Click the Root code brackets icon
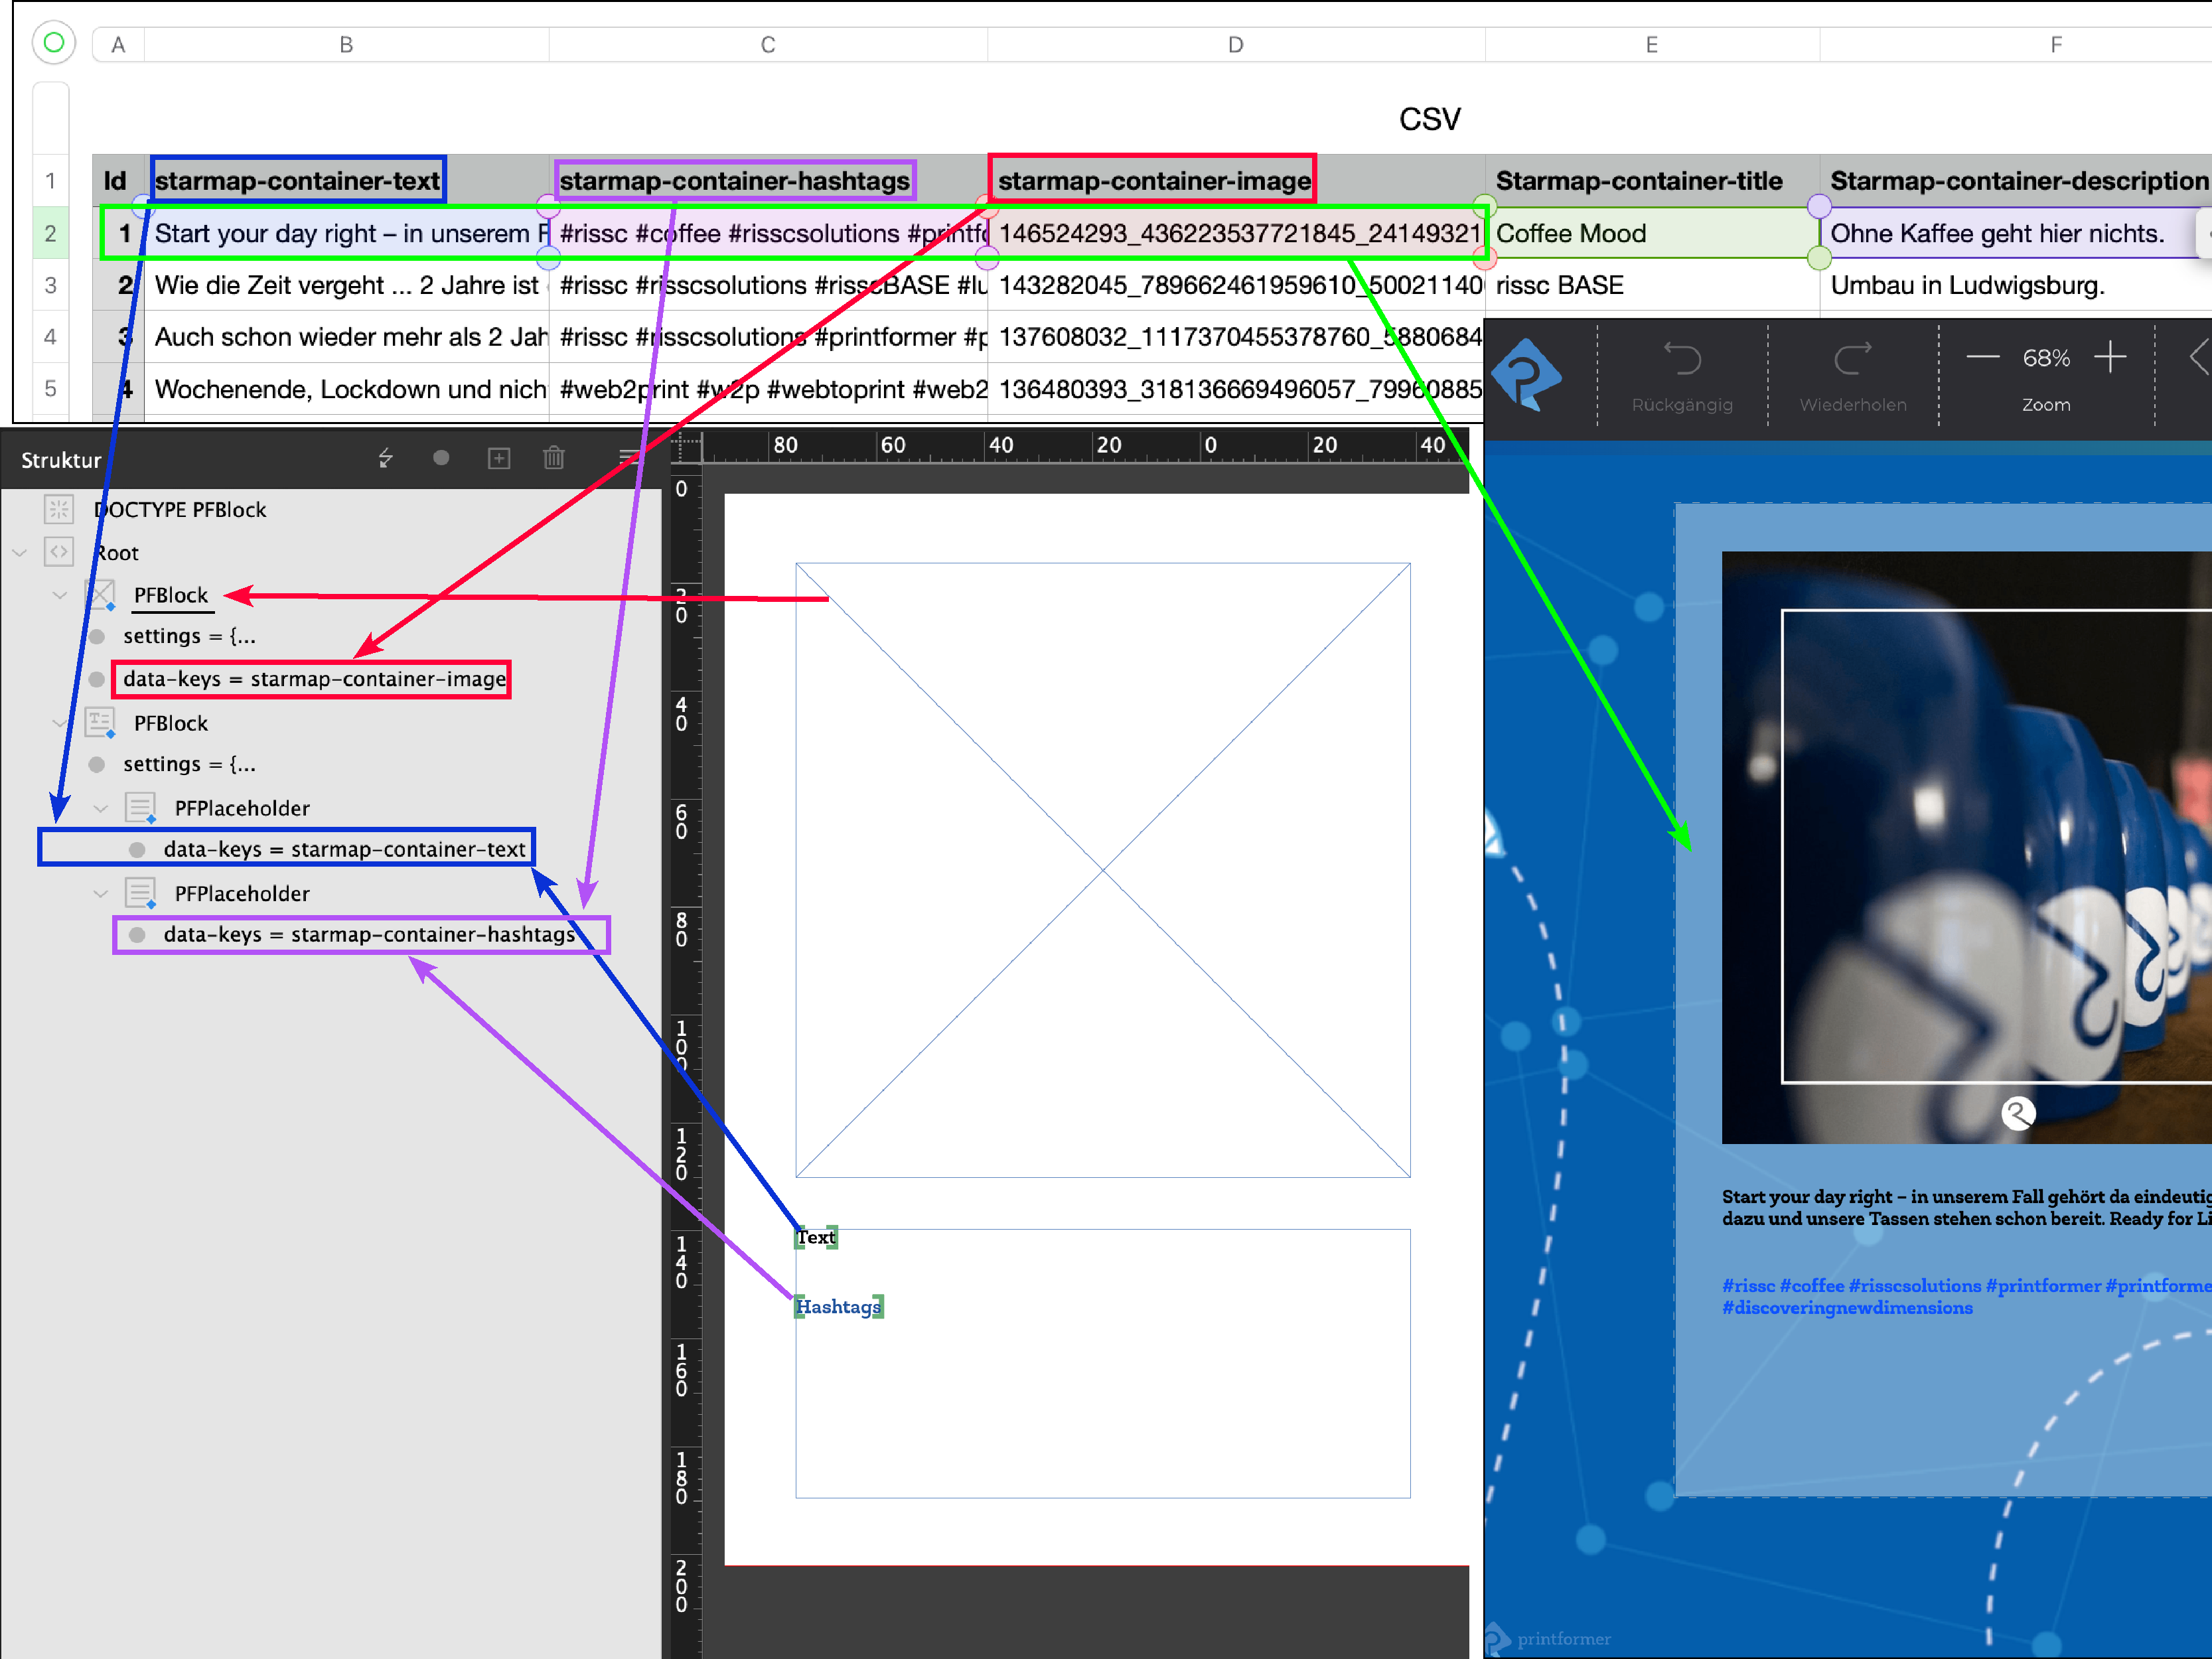 click(x=59, y=552)
